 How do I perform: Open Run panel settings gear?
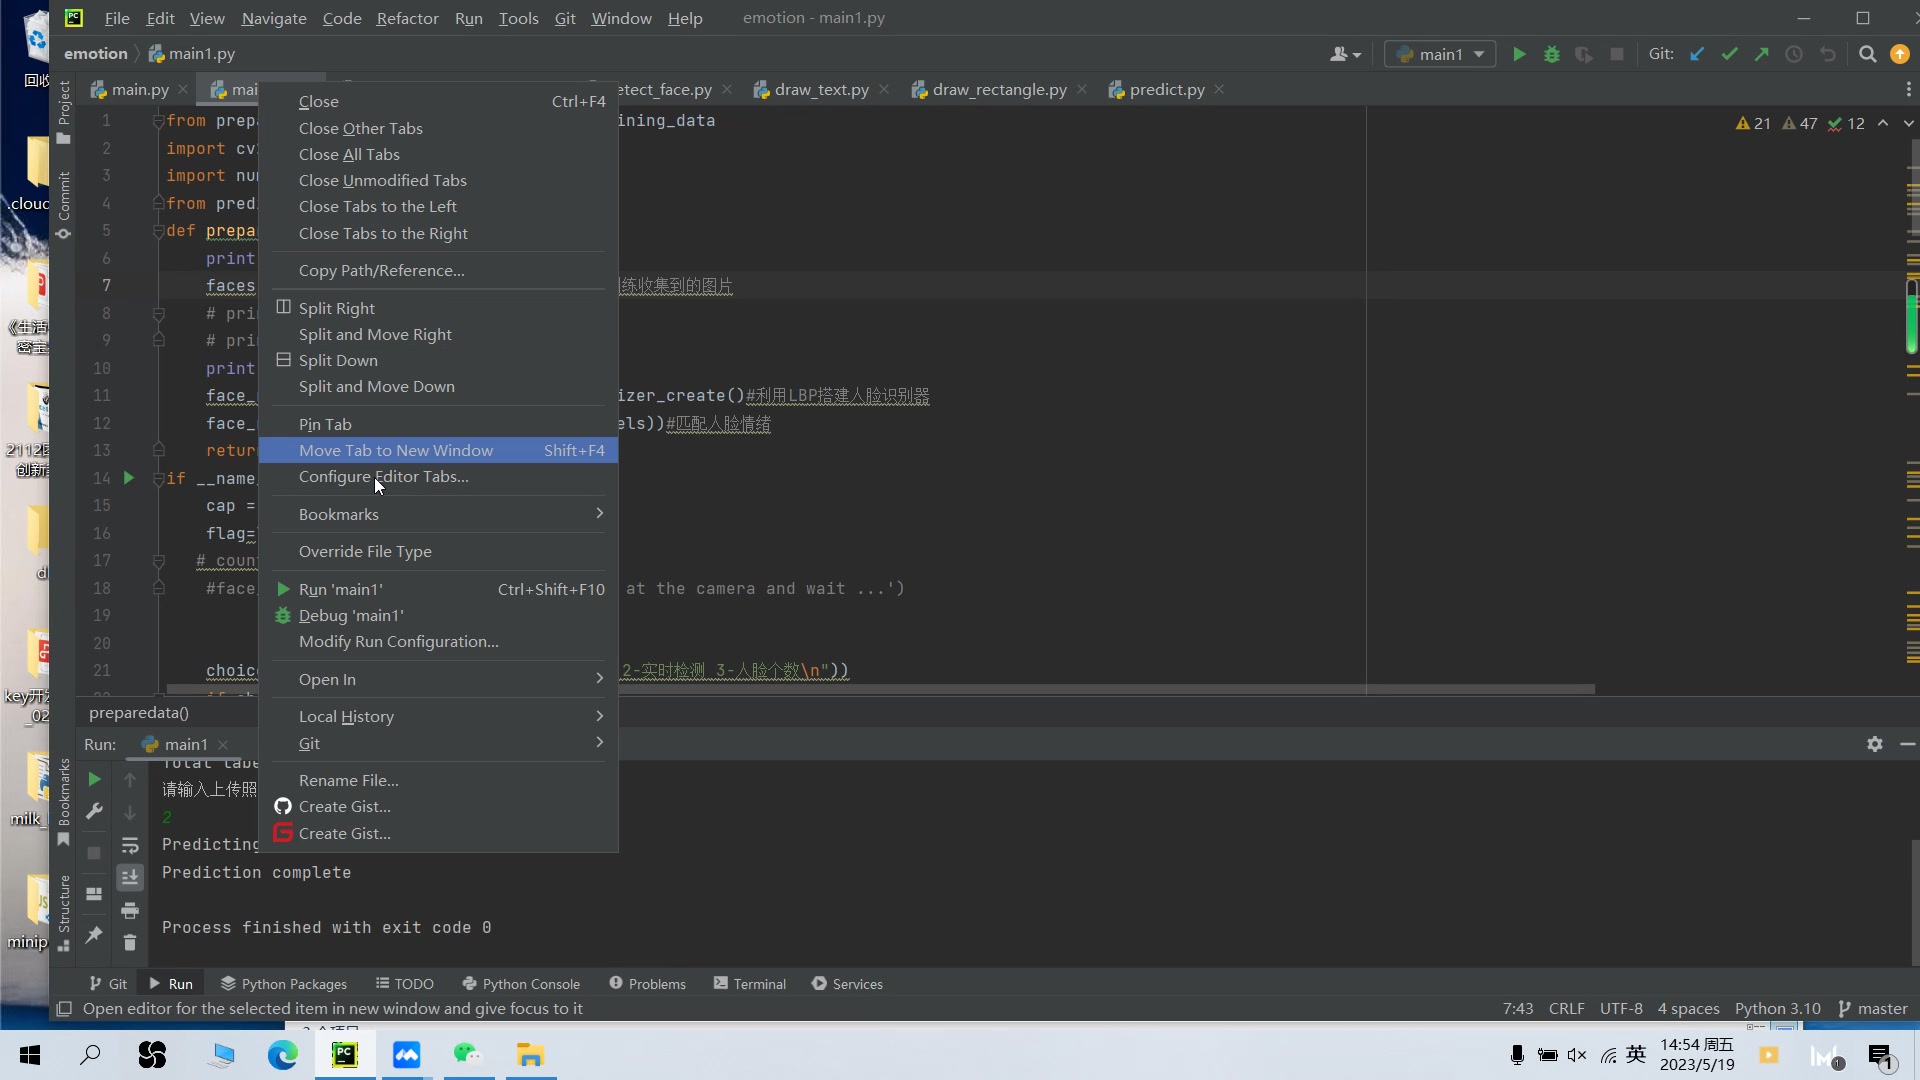point(1874,744)
